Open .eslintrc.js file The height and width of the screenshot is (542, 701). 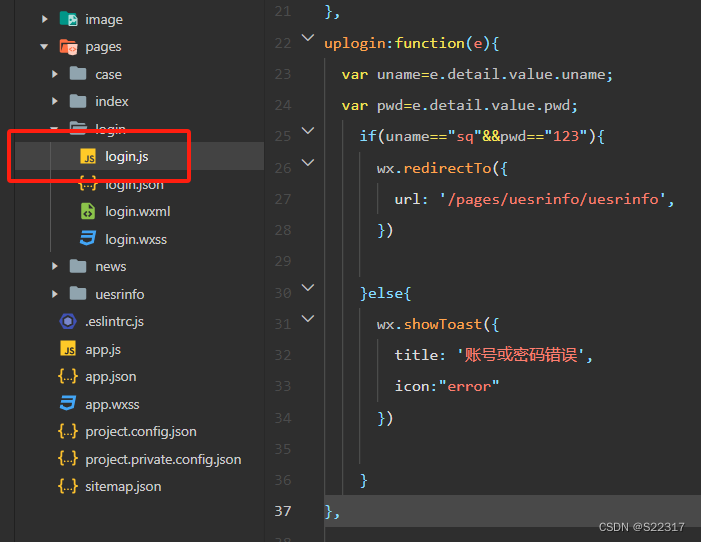(114, 322)
